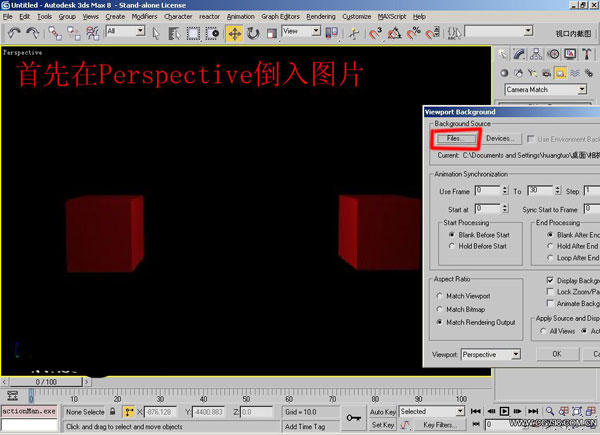Switch to the Modify command panel
The height and width of the screenshot is (435, 600).
(519, 54)
